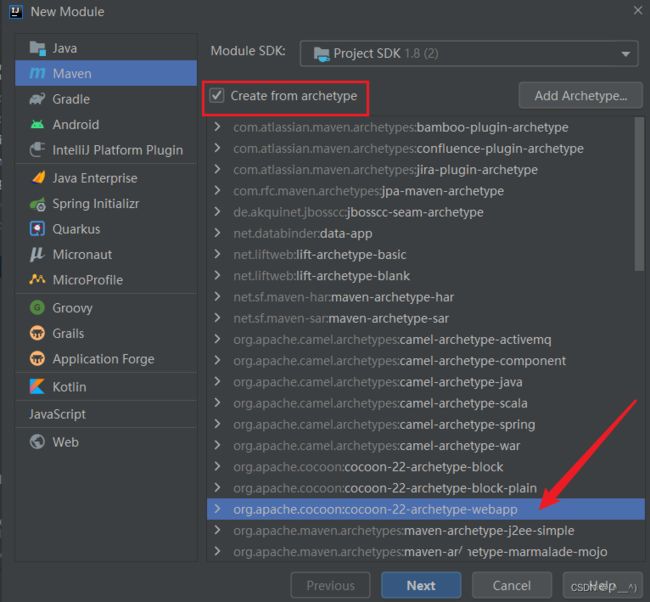This screenshot has height=602, width=650.
Task: Select Gradle module type
Action: [106, 99]
